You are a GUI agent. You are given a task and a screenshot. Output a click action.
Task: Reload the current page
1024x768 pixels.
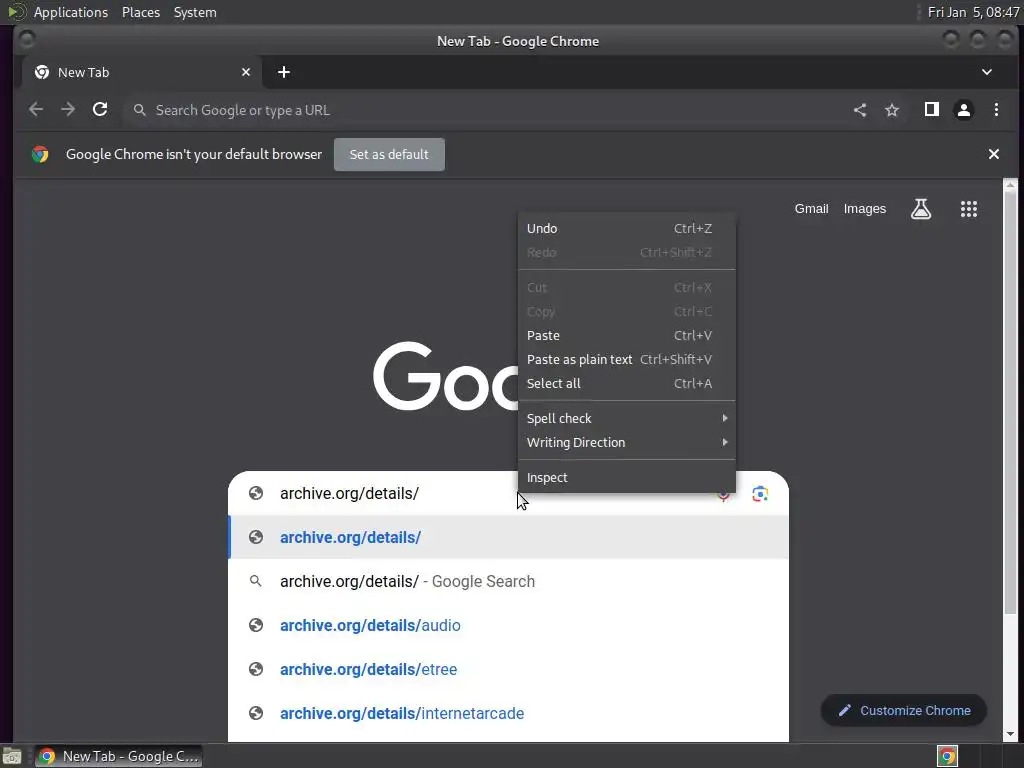pyautogui.click(x=100, y=110)
